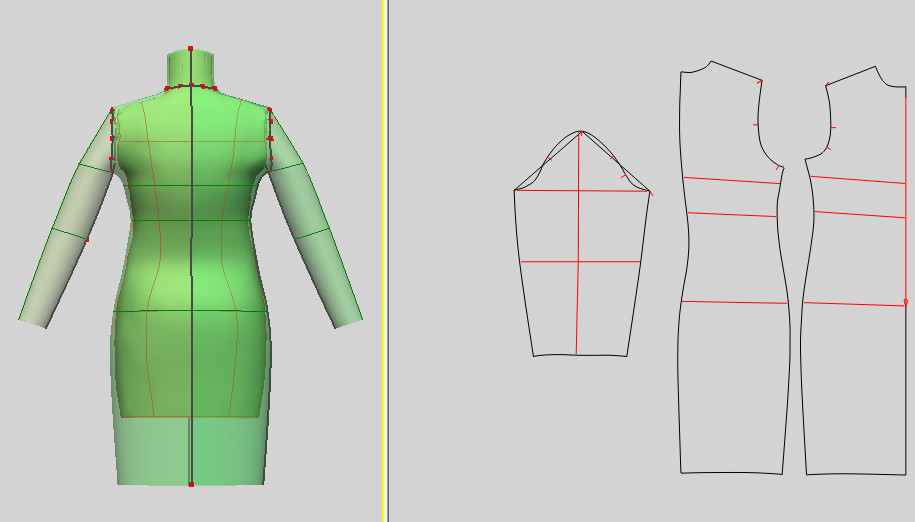
Task: Select the bust line on the middle bodice pattern
Action: pyautogui.click(x=732, y=180)
